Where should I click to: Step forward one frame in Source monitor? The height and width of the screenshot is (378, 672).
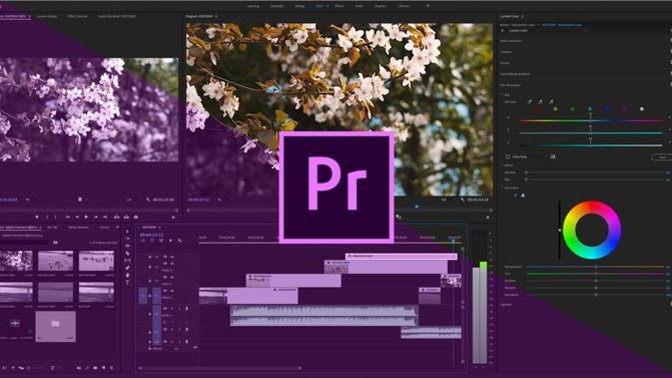96,217
